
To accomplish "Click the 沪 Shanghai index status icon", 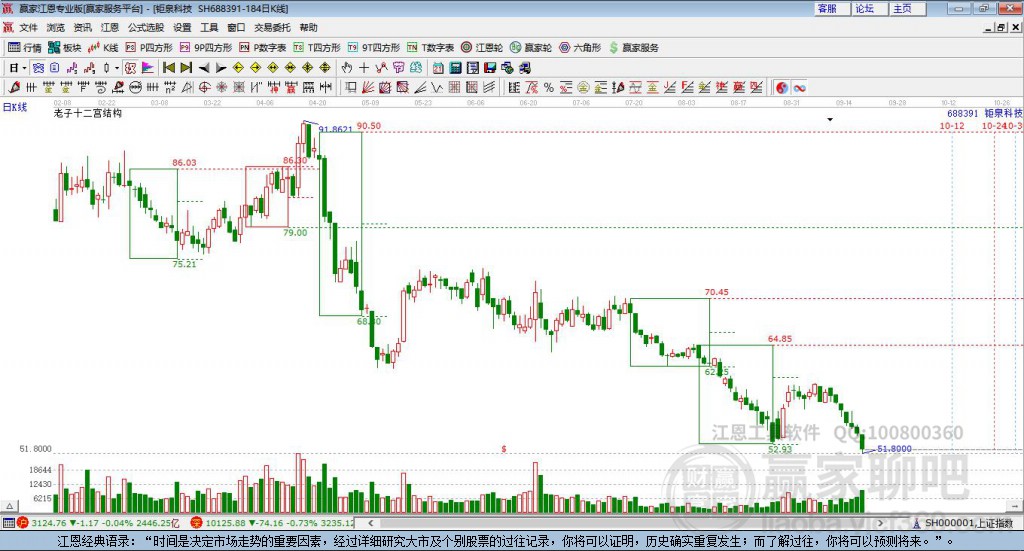I will tap(23, 523).
